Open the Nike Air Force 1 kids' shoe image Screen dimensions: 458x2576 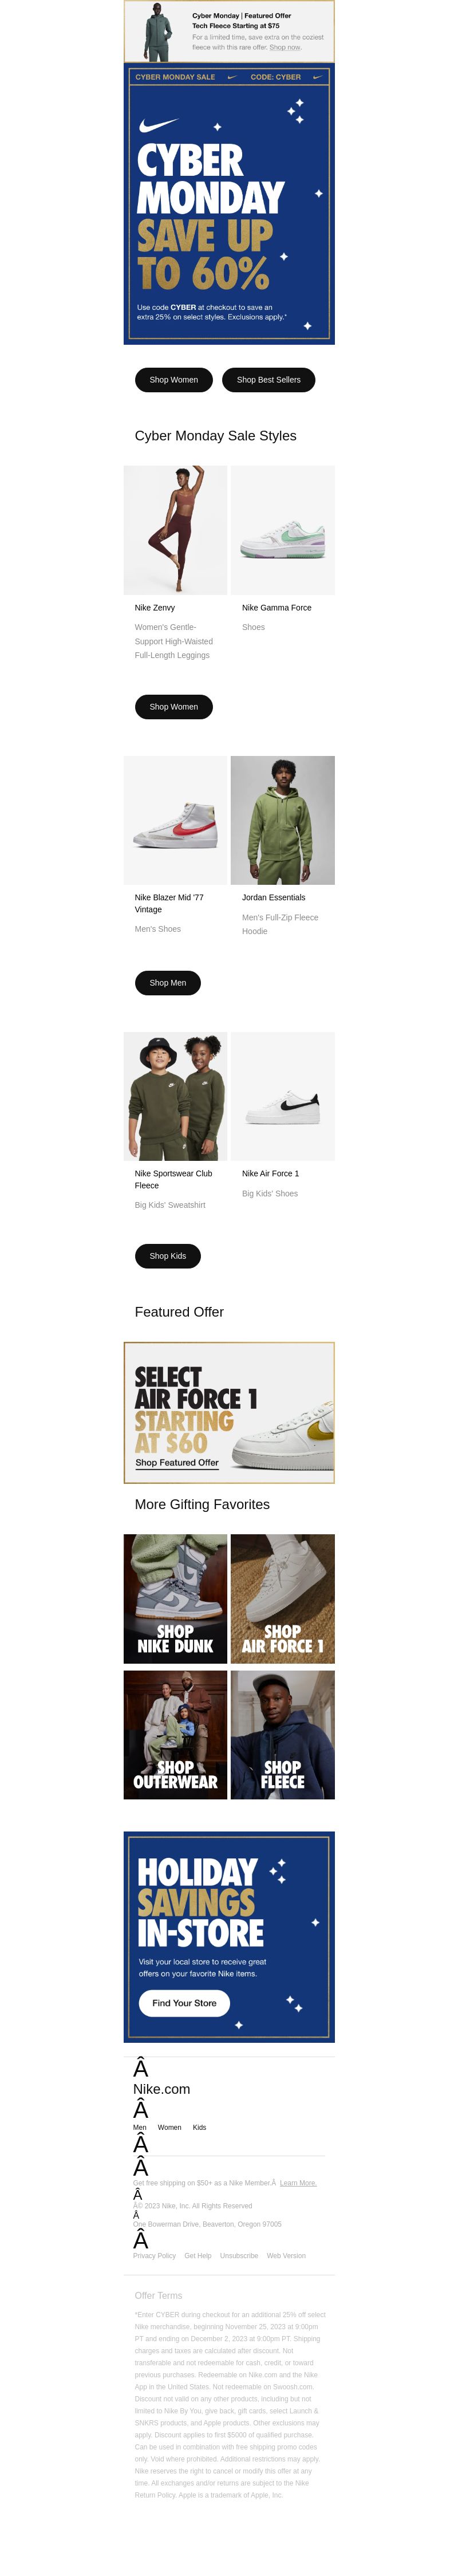tap(282, 1096)
